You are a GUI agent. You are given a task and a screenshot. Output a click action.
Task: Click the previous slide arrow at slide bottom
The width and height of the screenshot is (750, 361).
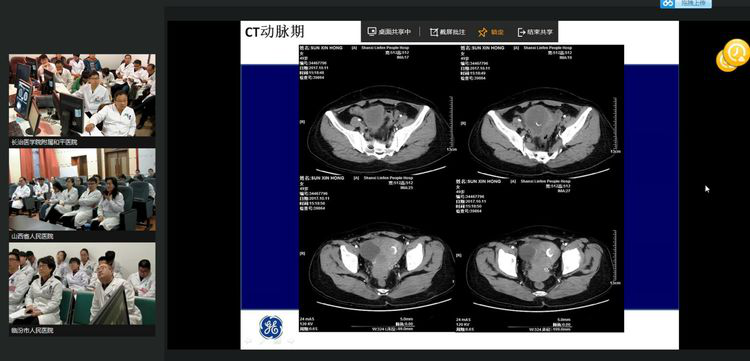pyautogui.click(x=248, y=341)
